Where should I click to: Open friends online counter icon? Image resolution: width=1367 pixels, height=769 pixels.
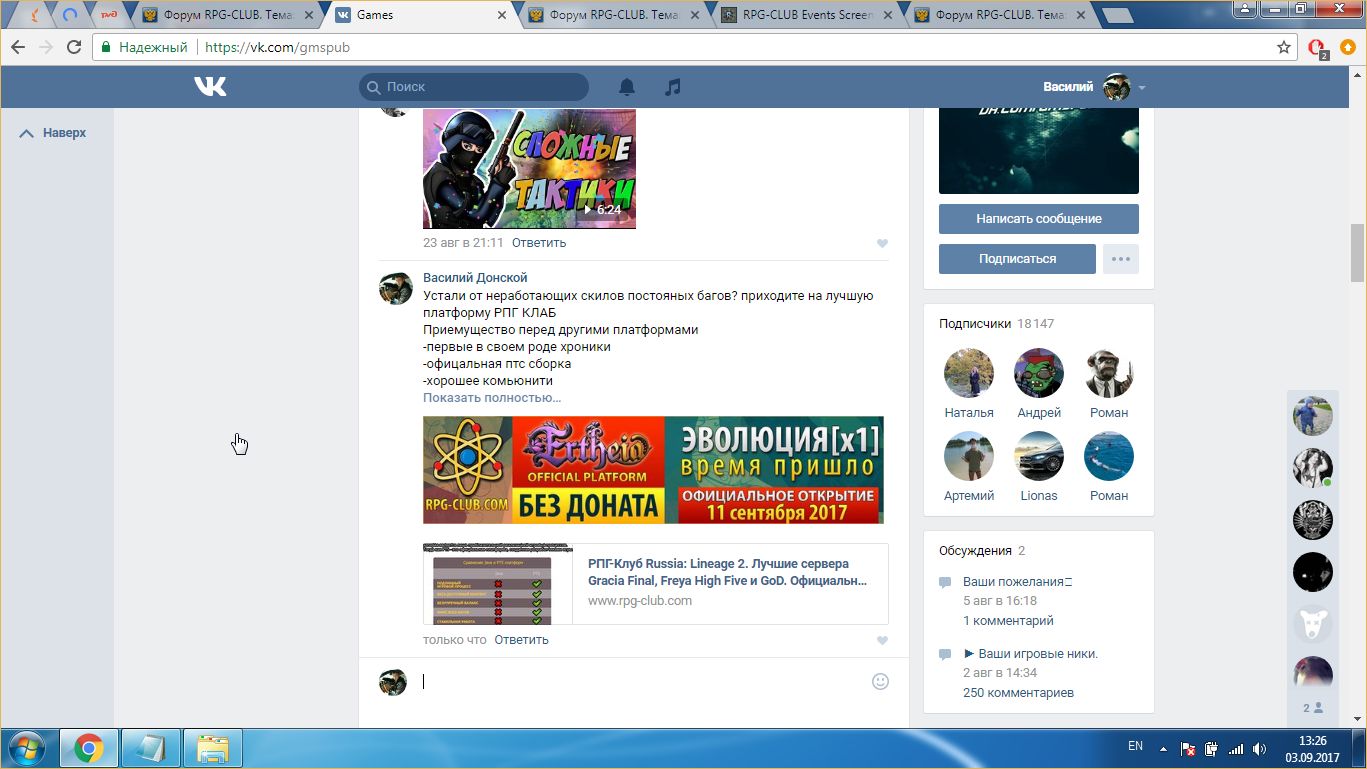[1312, 708]
